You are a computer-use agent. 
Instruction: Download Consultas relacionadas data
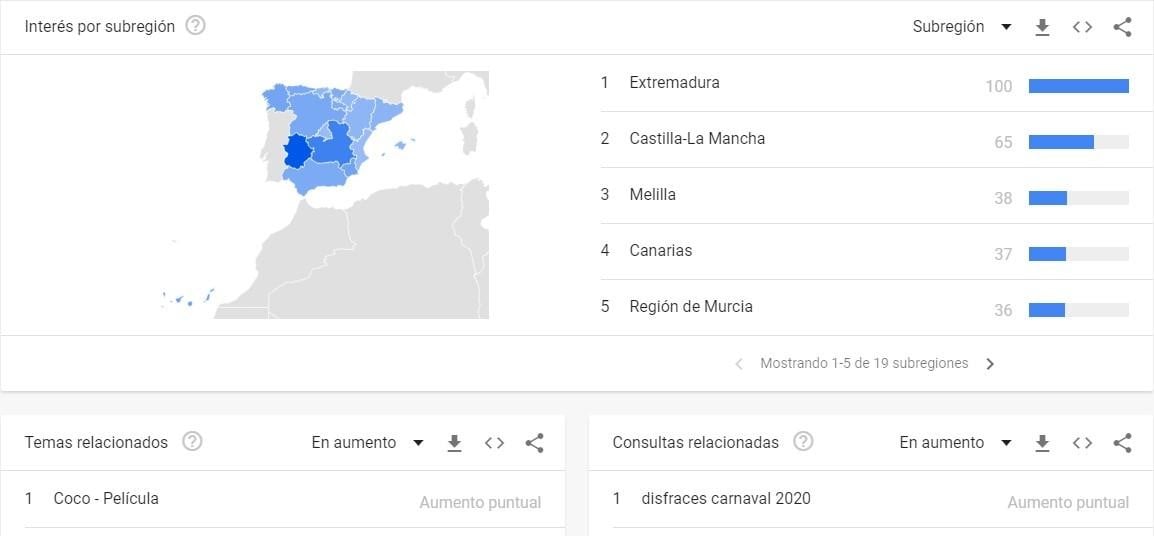tap(1042, 443)
